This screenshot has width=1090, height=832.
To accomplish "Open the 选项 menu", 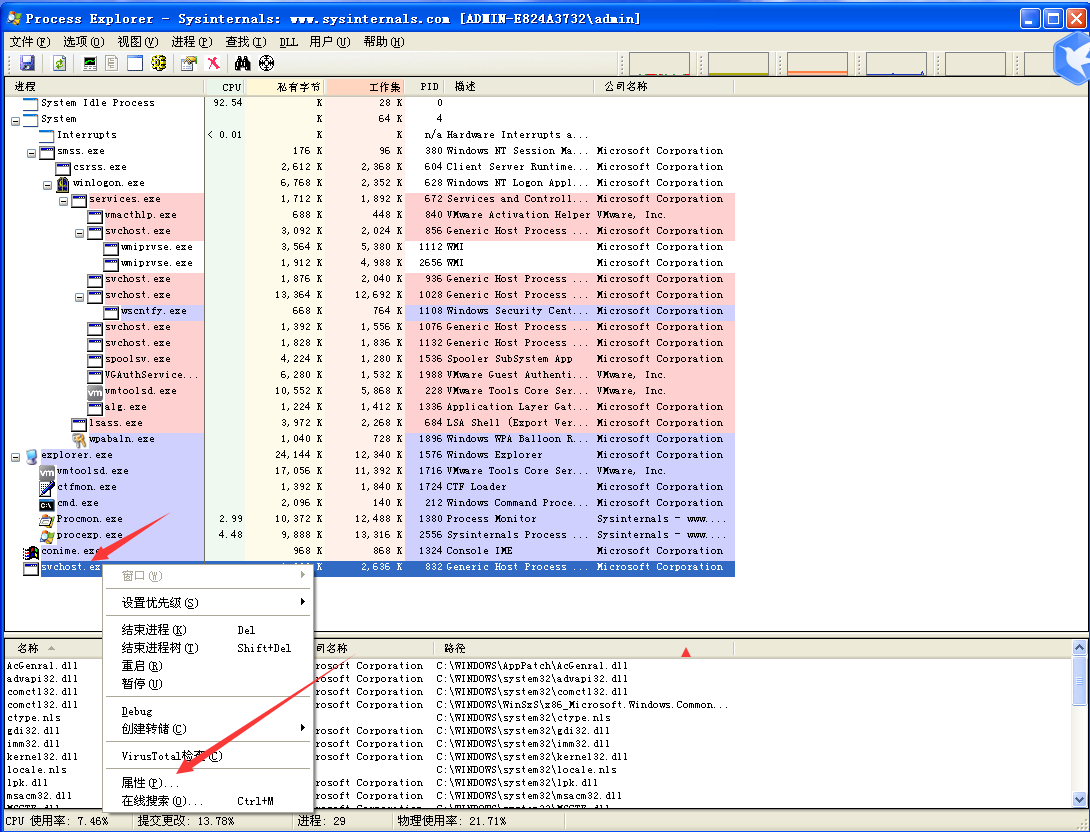I will pyautogui.click(x=83, y=42).
